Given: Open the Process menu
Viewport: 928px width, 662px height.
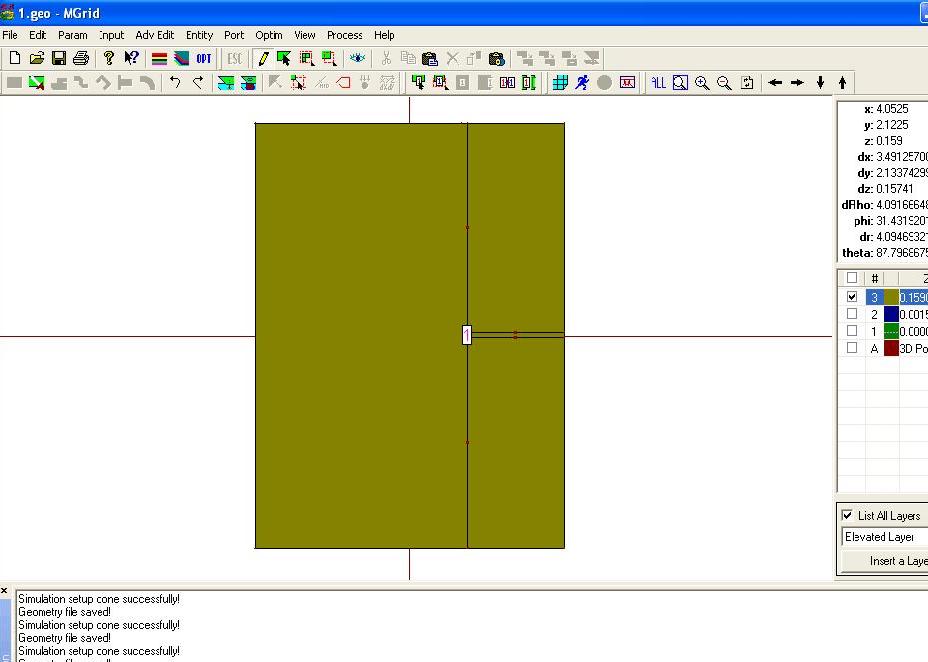Looking at the screenshot, I should click(344, 35).
